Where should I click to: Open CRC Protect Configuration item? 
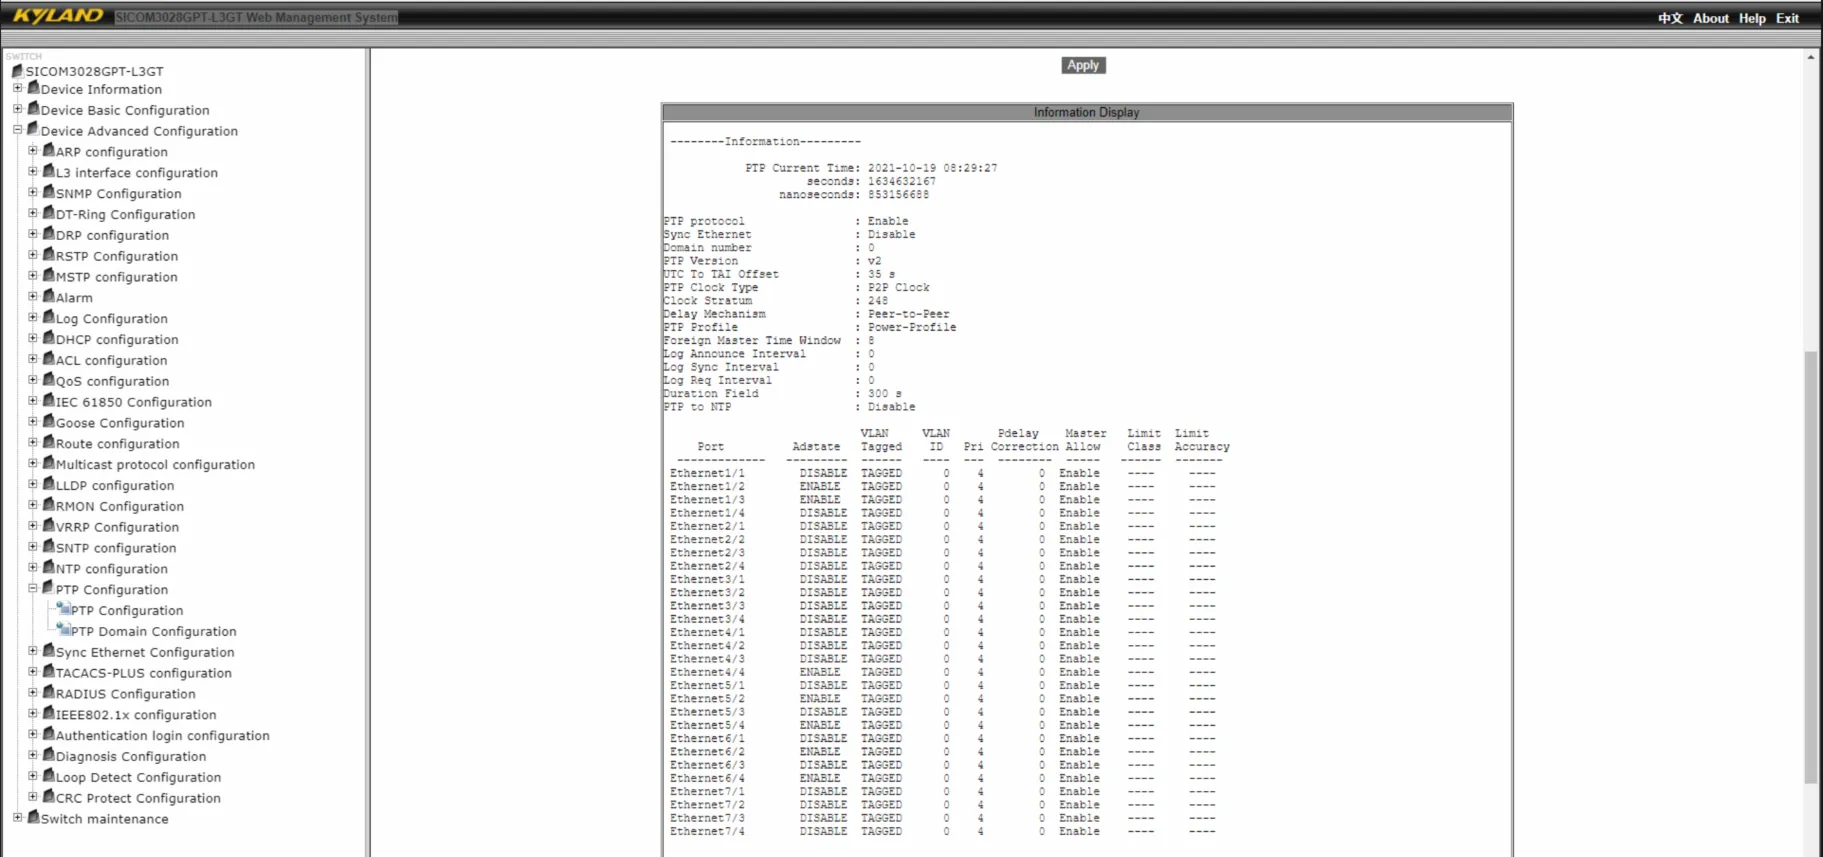138,798
